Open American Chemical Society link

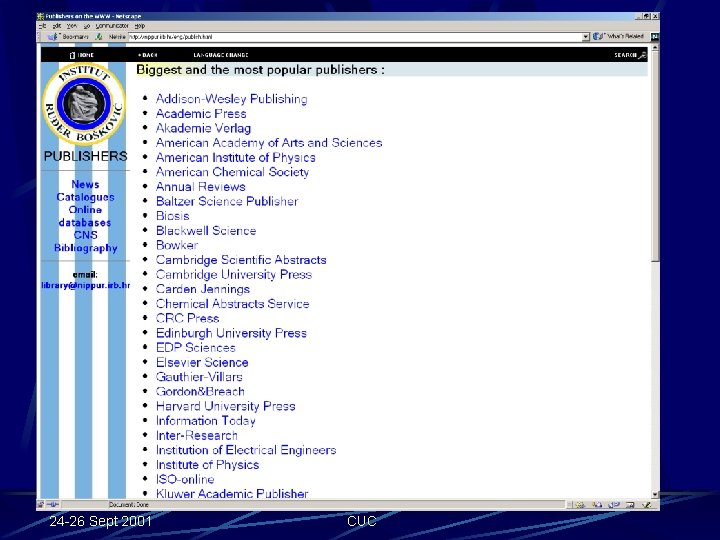(x=232, y=172)
